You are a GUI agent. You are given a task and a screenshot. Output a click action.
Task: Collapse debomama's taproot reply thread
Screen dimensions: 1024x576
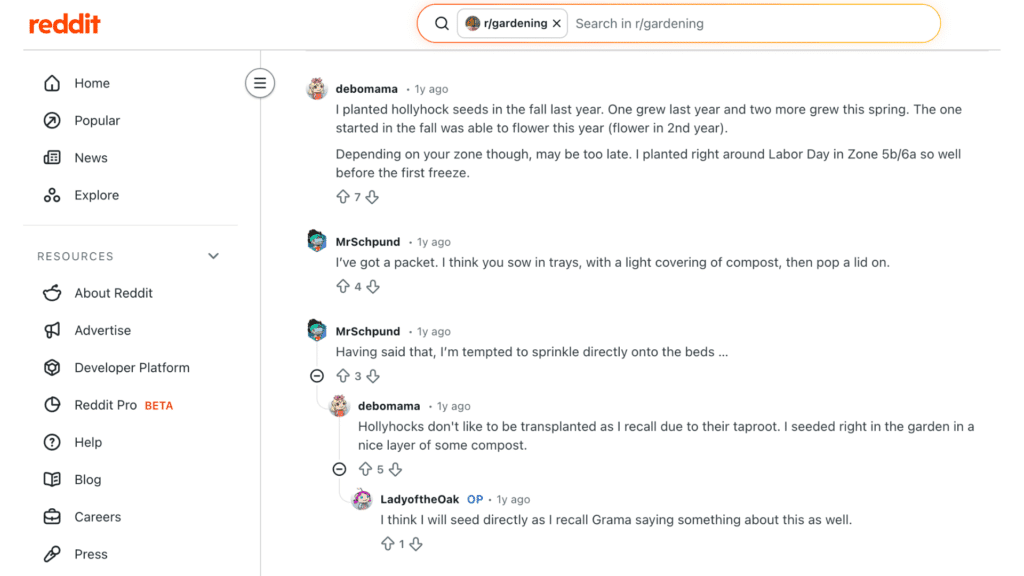[339, 469]
